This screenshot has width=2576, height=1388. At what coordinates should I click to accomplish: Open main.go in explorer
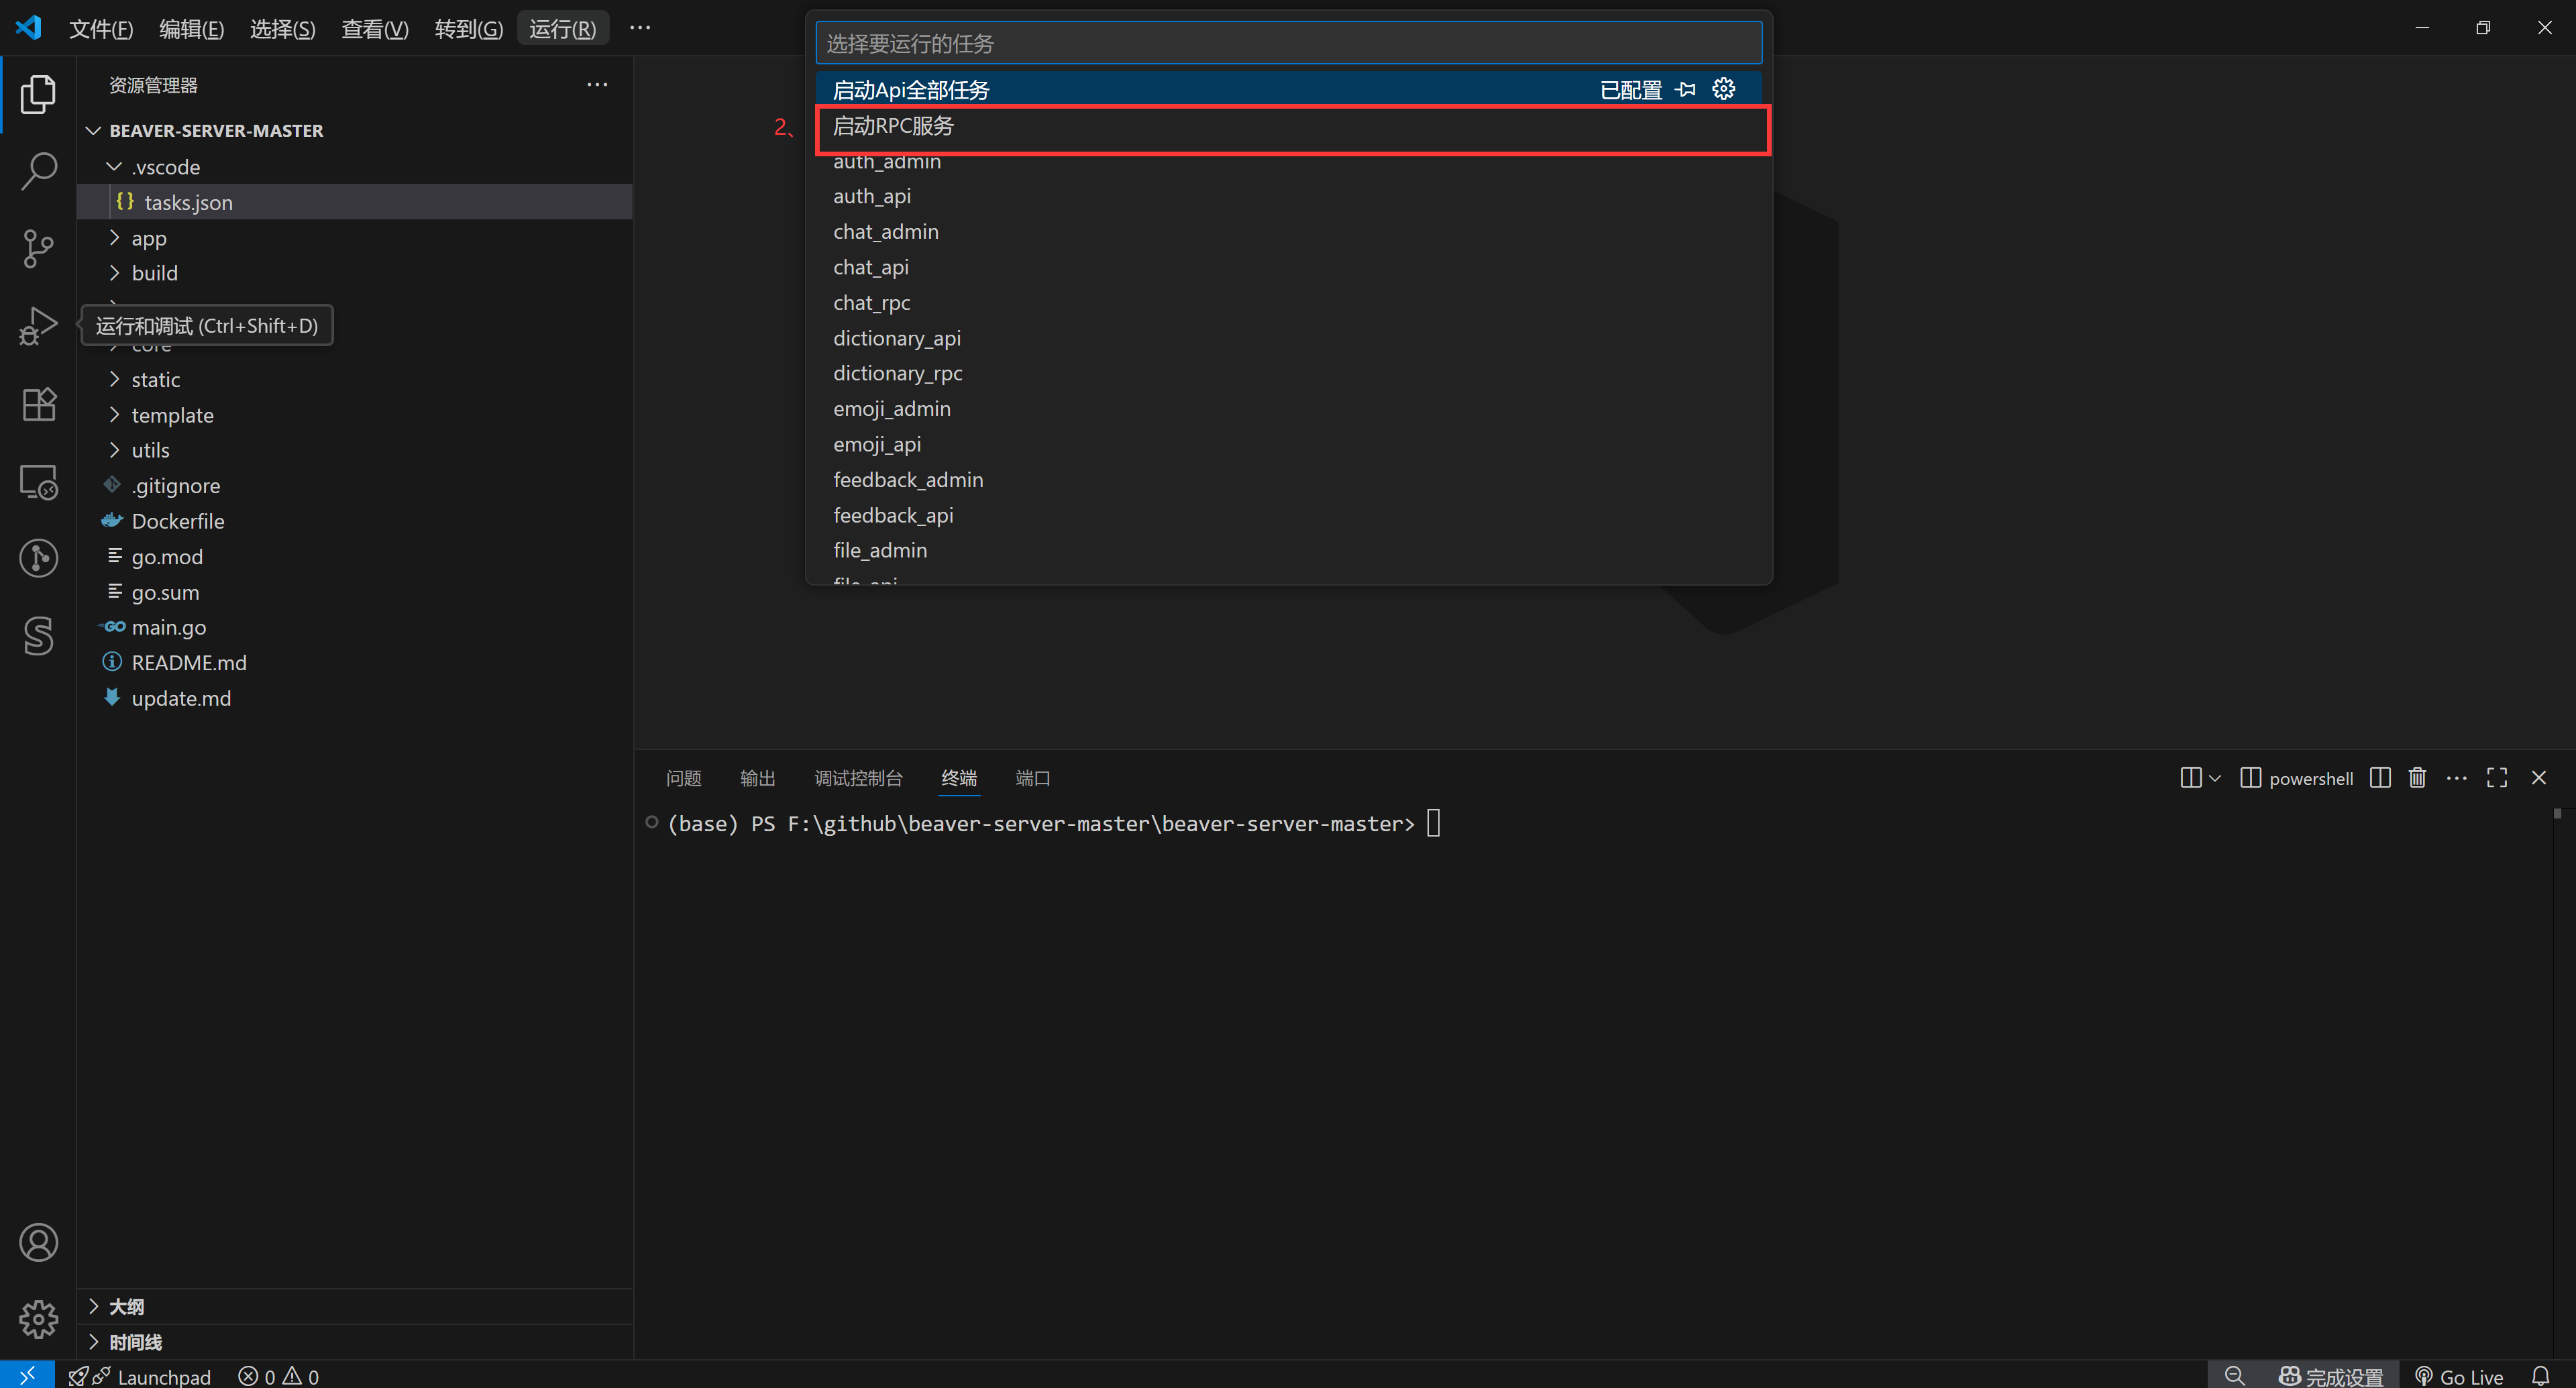pos(355,627)
